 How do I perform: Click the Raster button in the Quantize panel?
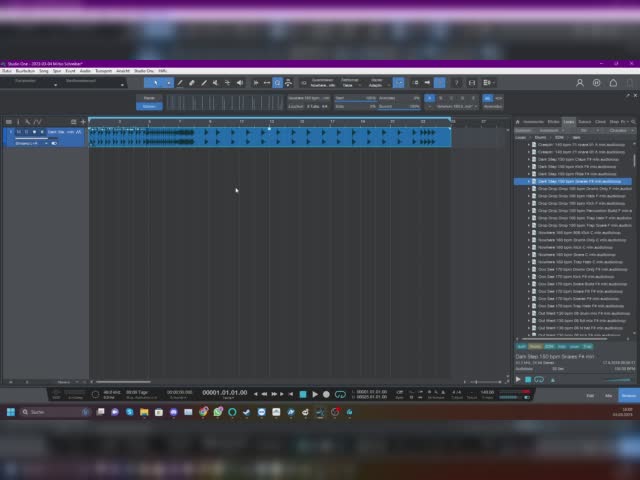(x=149, y=98)
